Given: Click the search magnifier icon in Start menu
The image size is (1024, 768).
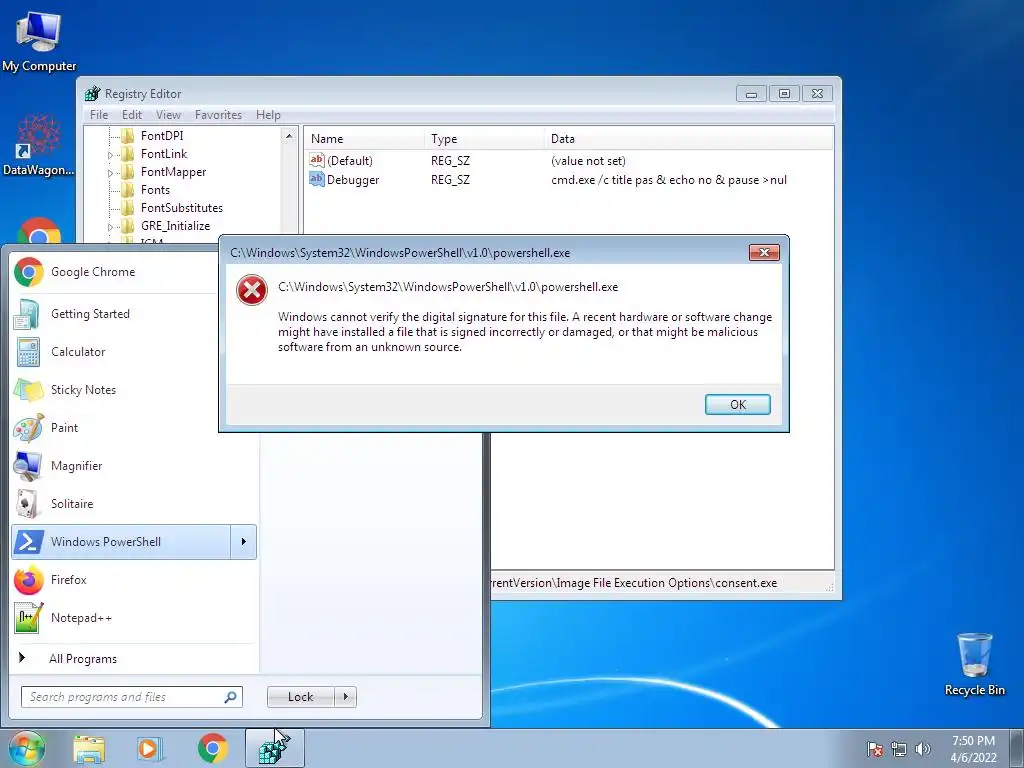Looking at the screenshot, I should coord(230,697).
